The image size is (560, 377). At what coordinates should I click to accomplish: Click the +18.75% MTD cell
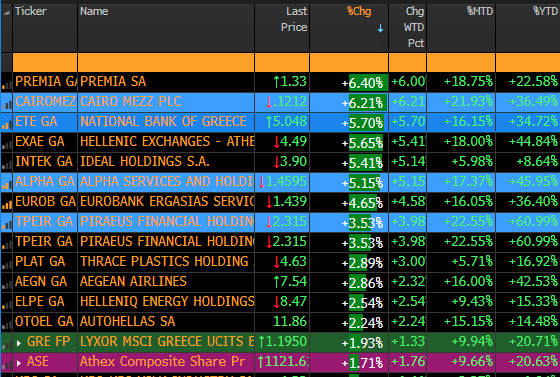pos(461,82)
